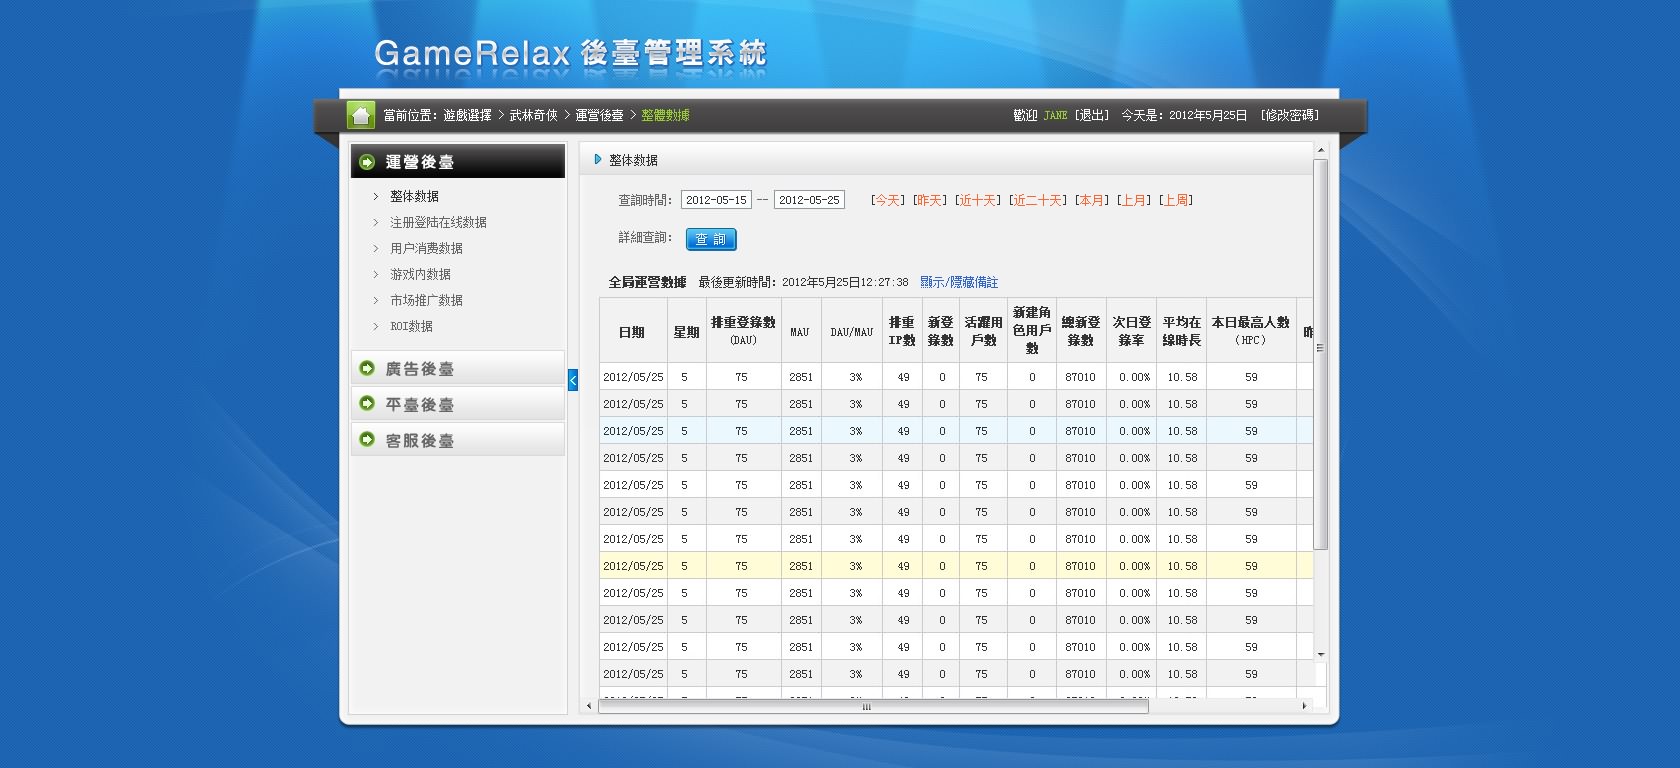Image resolution: width=1680 pixels, height=768 pixels.
Task: Click the green home icon
Action: click(x=361, y=115)
